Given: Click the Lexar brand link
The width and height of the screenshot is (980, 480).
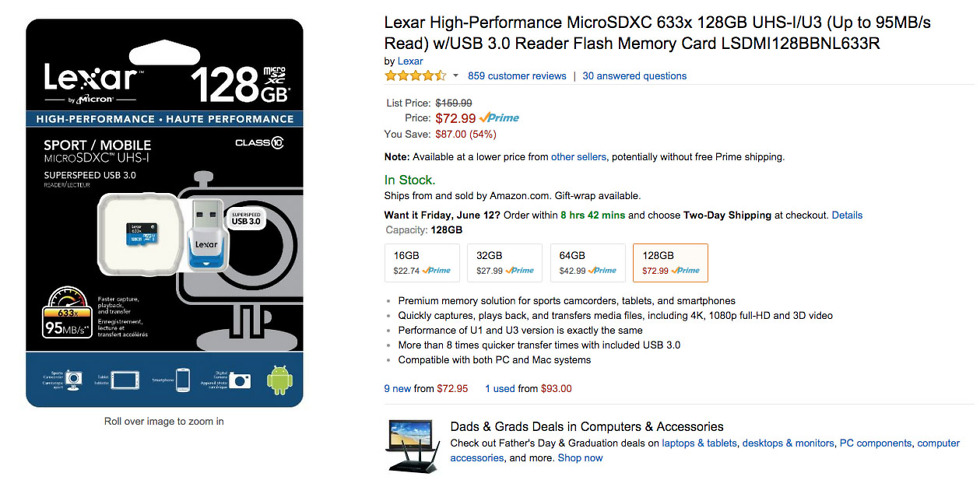Looking at the screenshot, I should 410,61.
